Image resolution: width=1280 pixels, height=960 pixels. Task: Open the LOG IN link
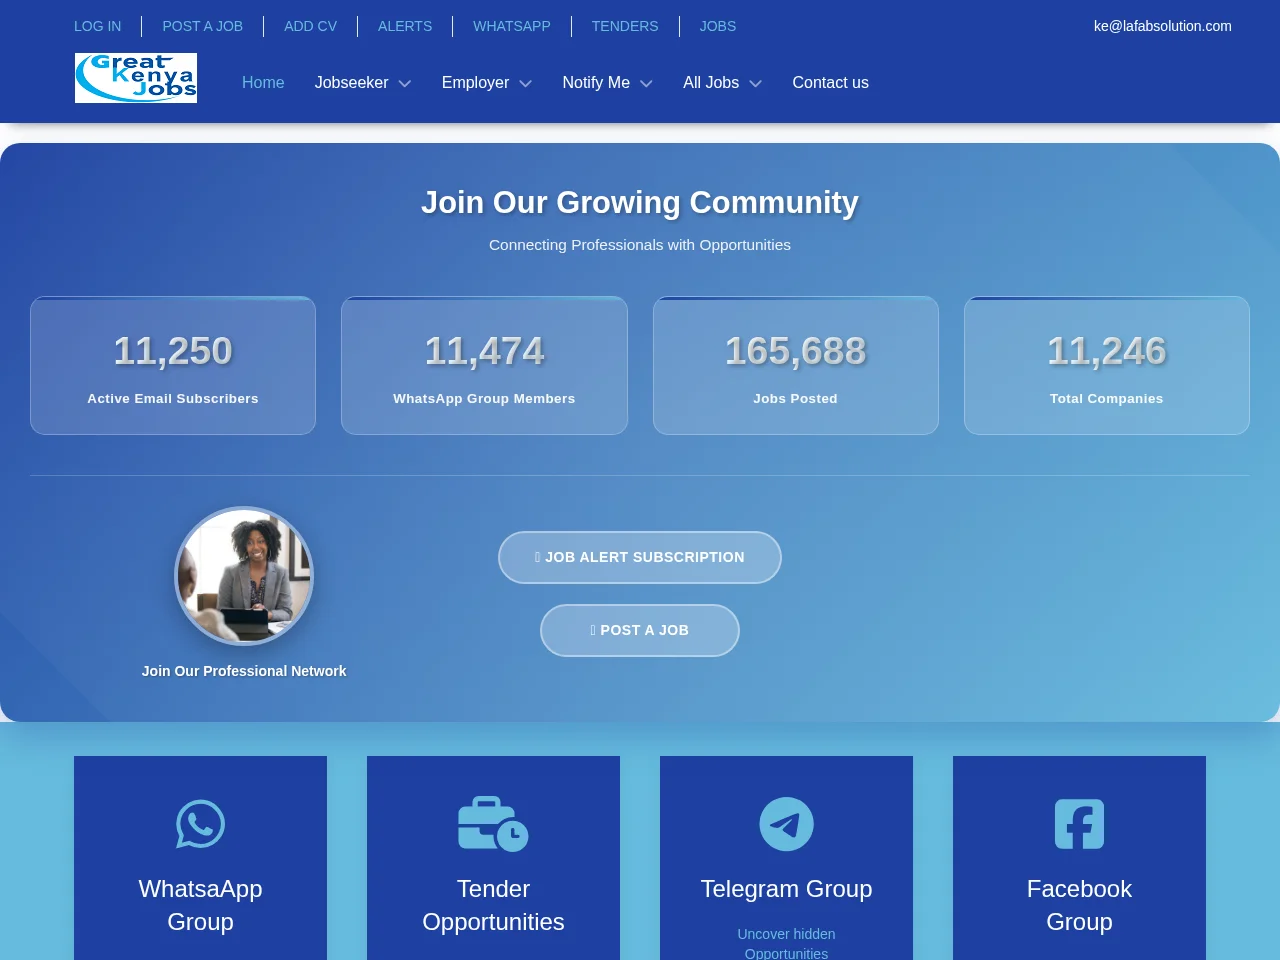(97, 26)
